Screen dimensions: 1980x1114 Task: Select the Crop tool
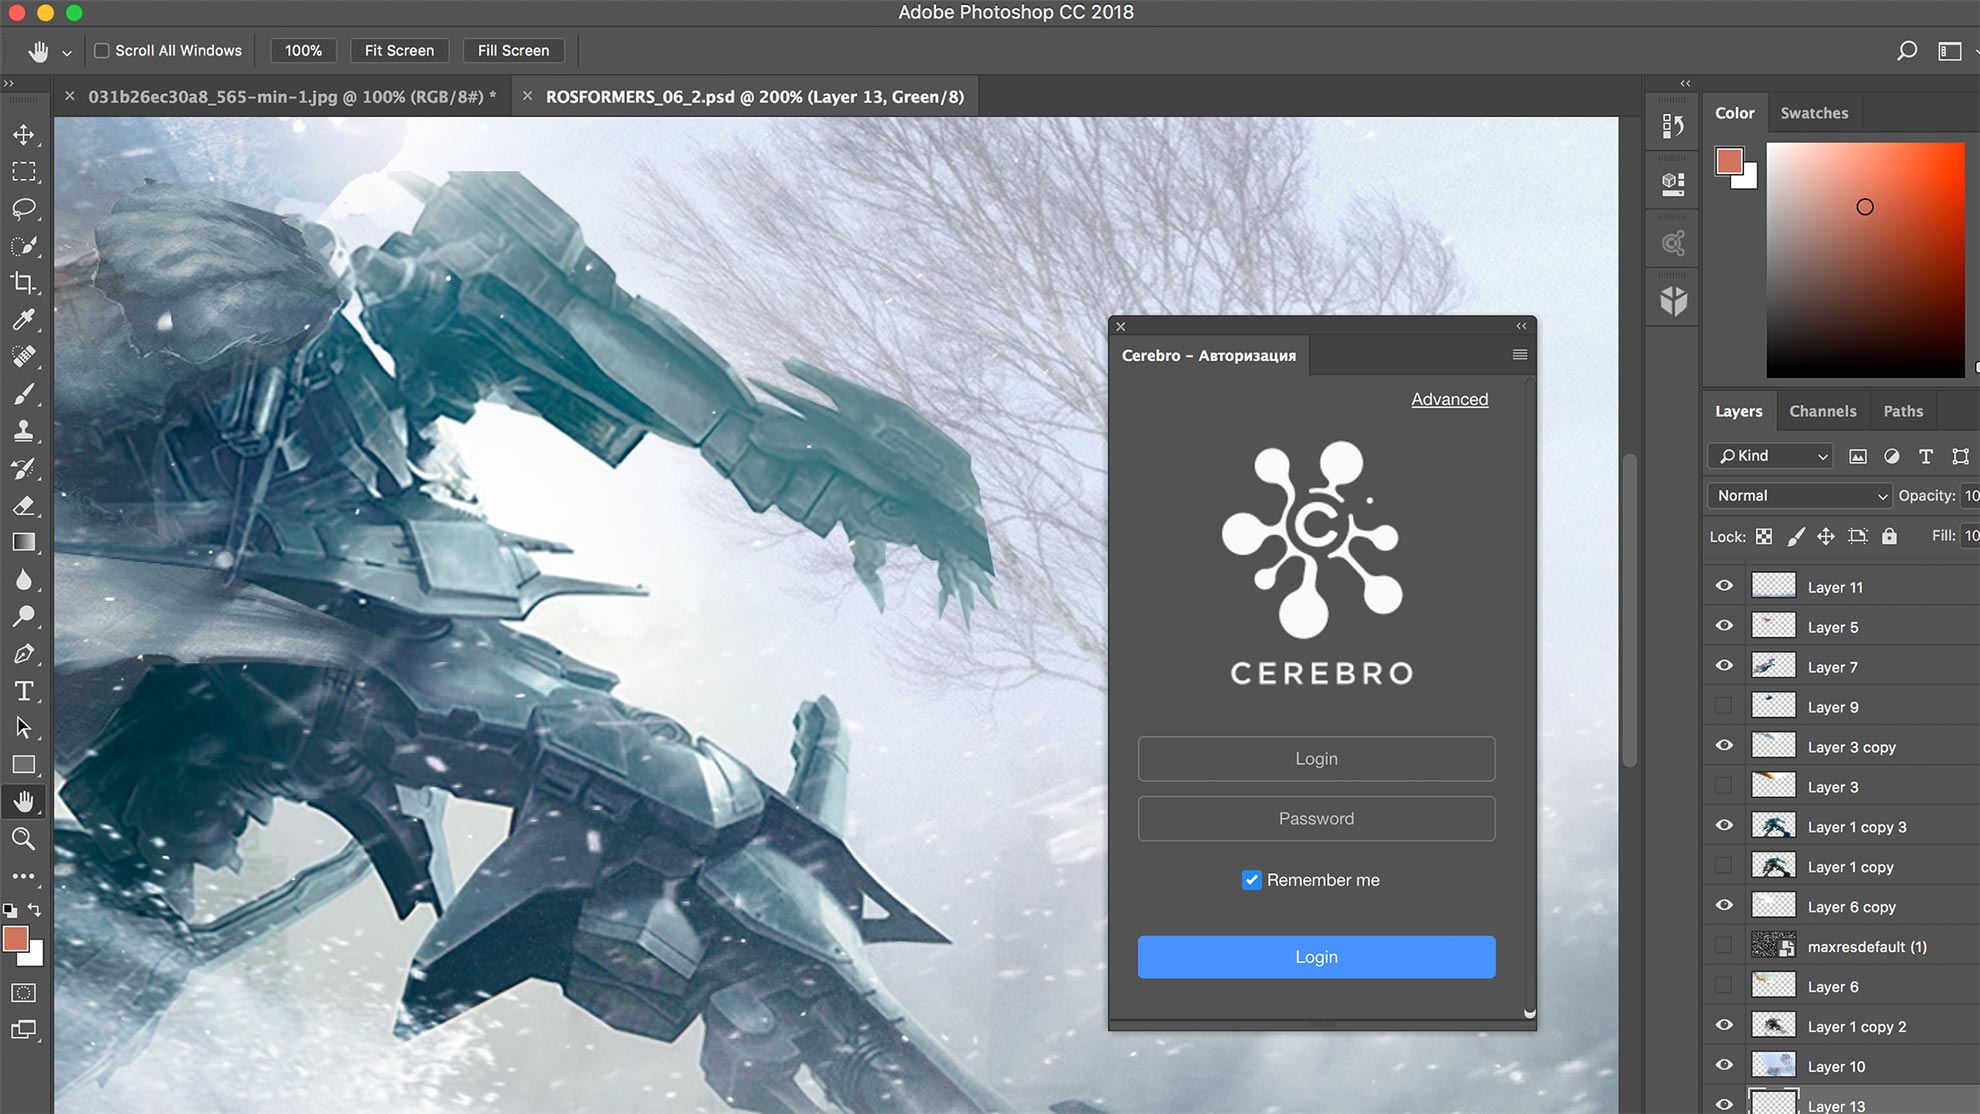23,283
